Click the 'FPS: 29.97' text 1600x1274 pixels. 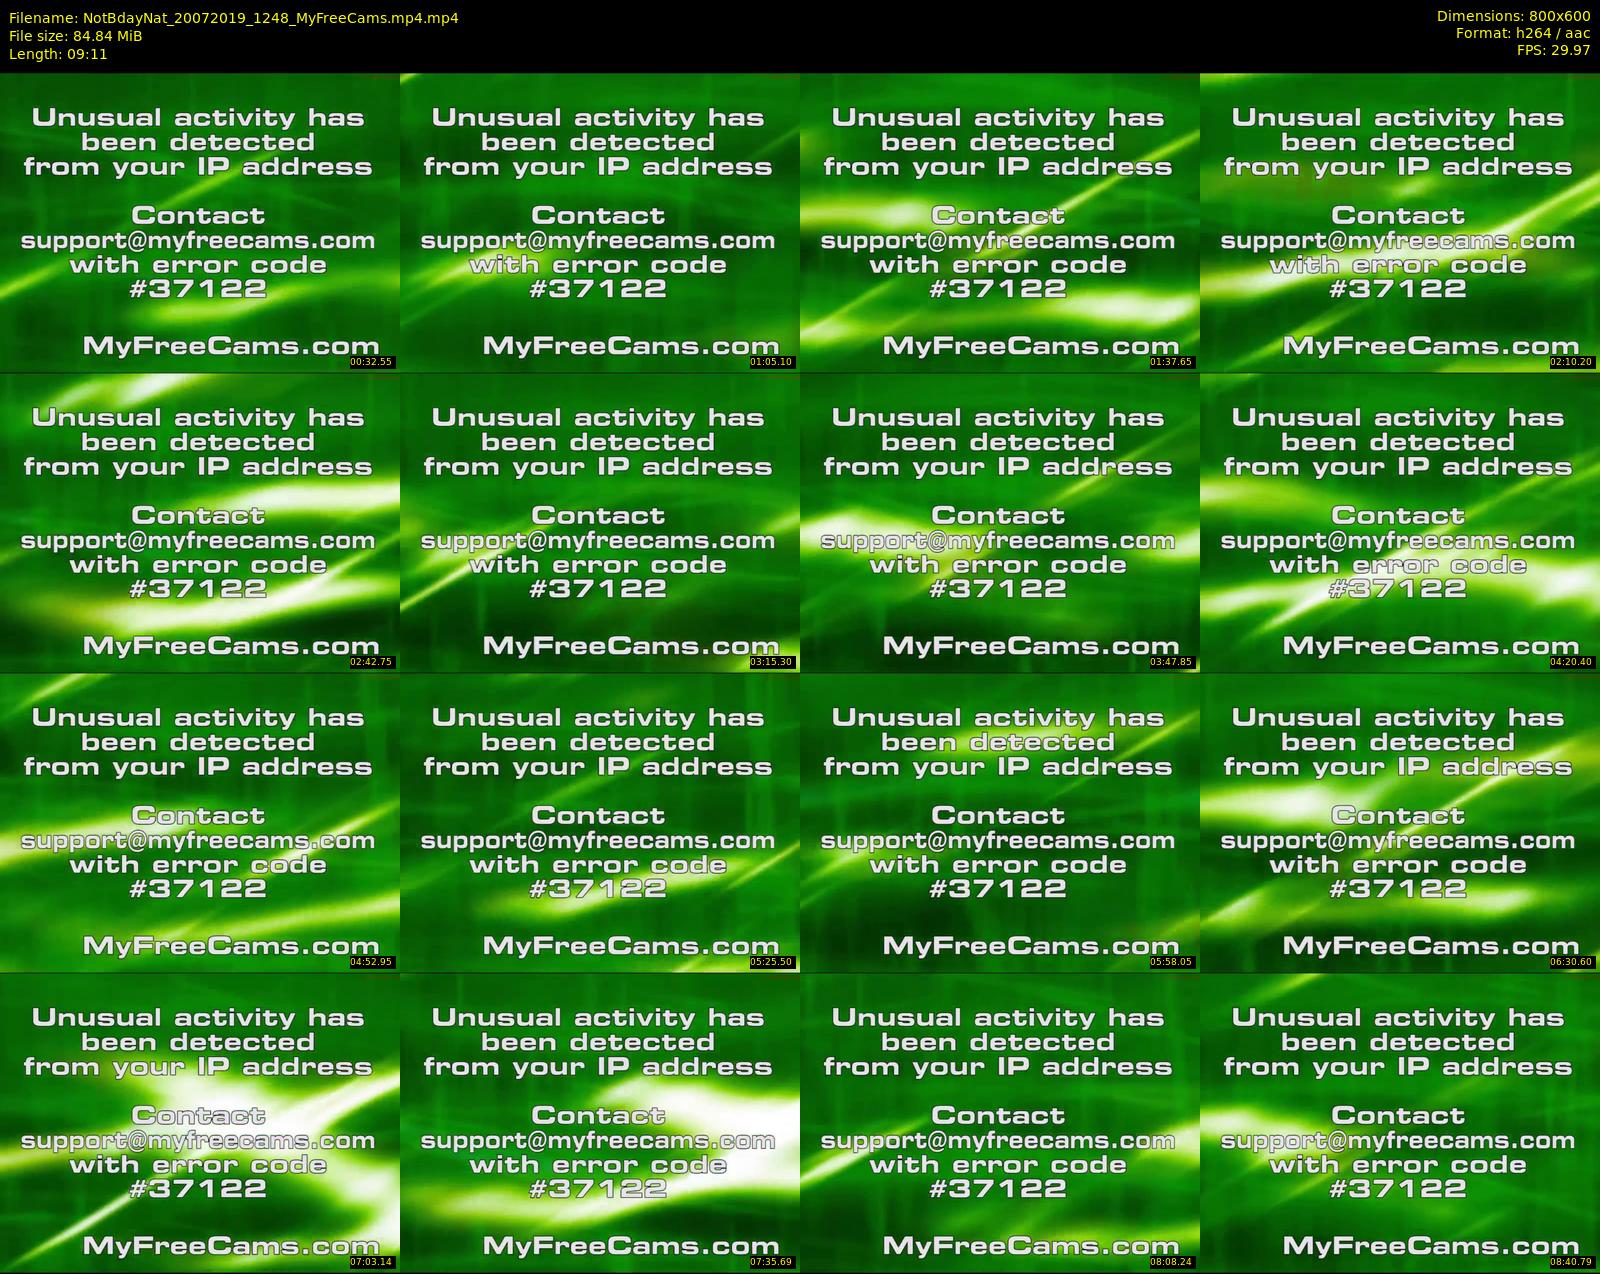point(1553,50)
